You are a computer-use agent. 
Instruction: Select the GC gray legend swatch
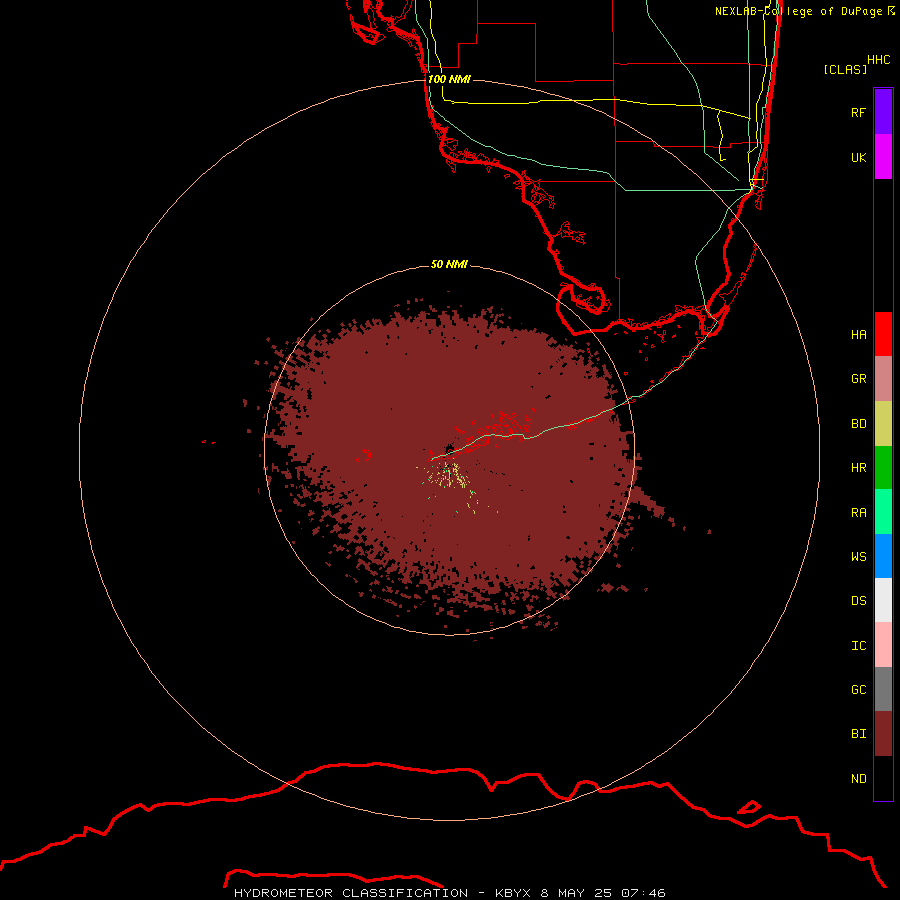[883, 689]
